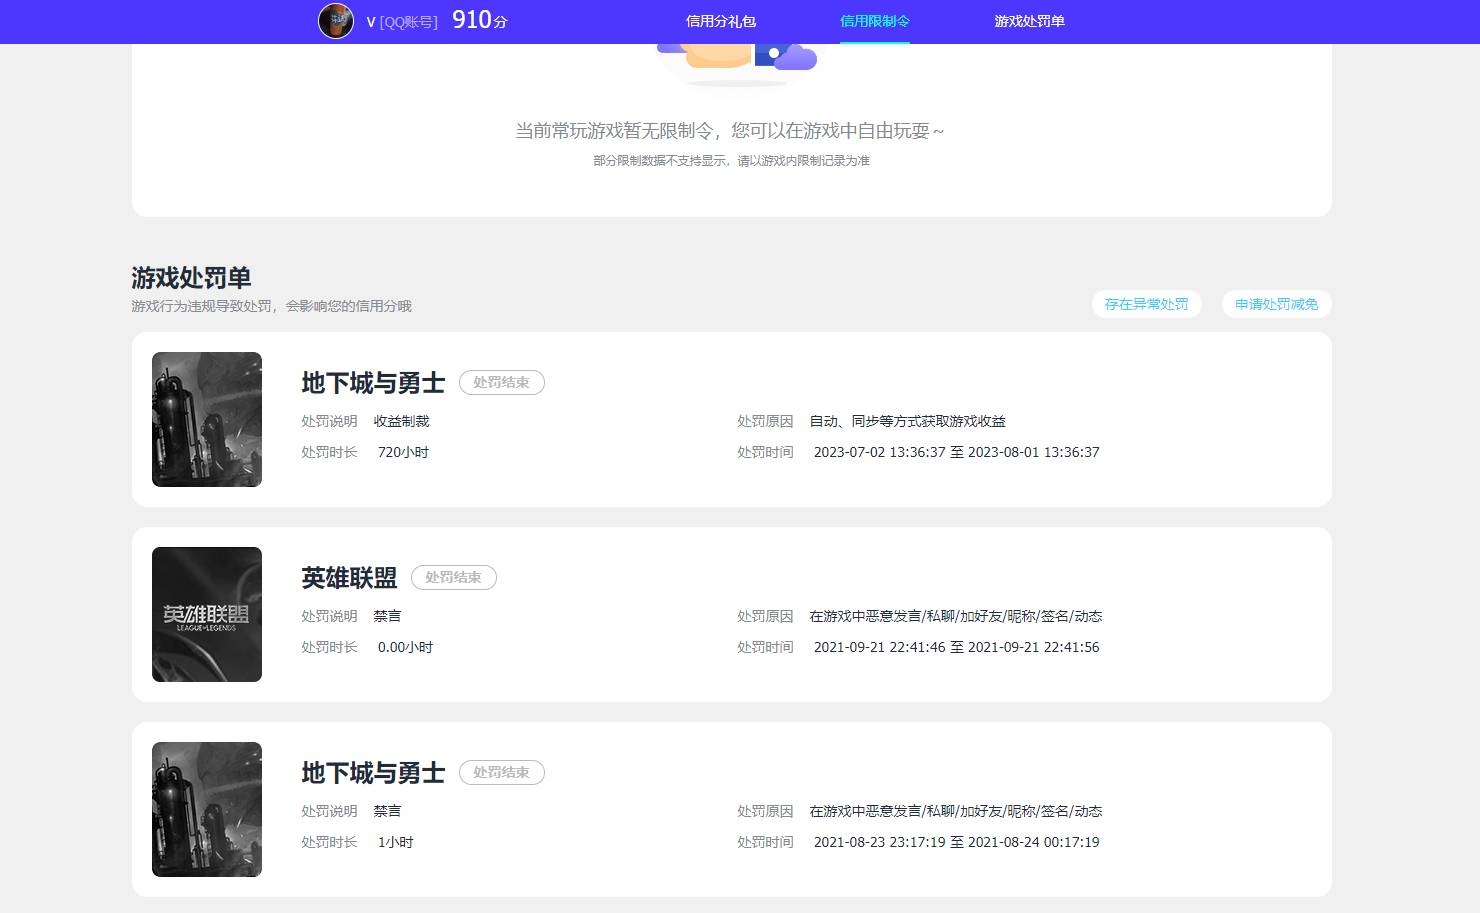Click the 存在异常处罚 button
The image size is (1480, 913).
point(1147,304)
